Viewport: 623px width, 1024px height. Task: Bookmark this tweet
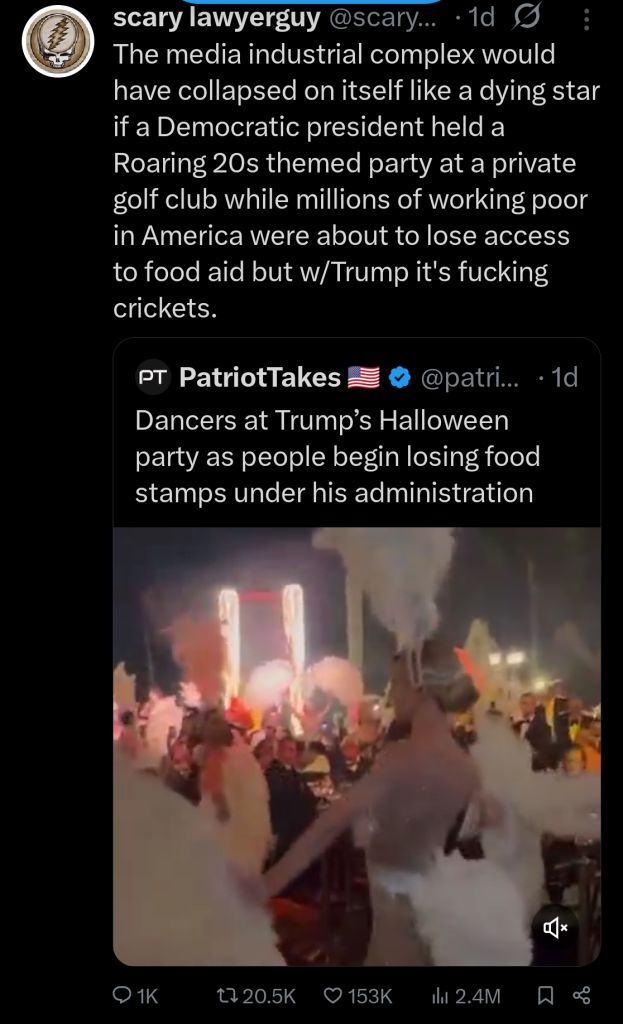[545, 995]
